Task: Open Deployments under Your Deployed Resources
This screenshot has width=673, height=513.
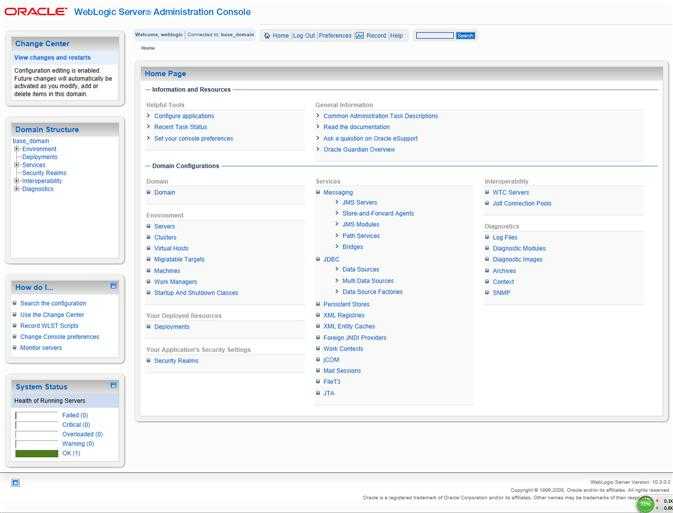Action: [x=172, y=327]
